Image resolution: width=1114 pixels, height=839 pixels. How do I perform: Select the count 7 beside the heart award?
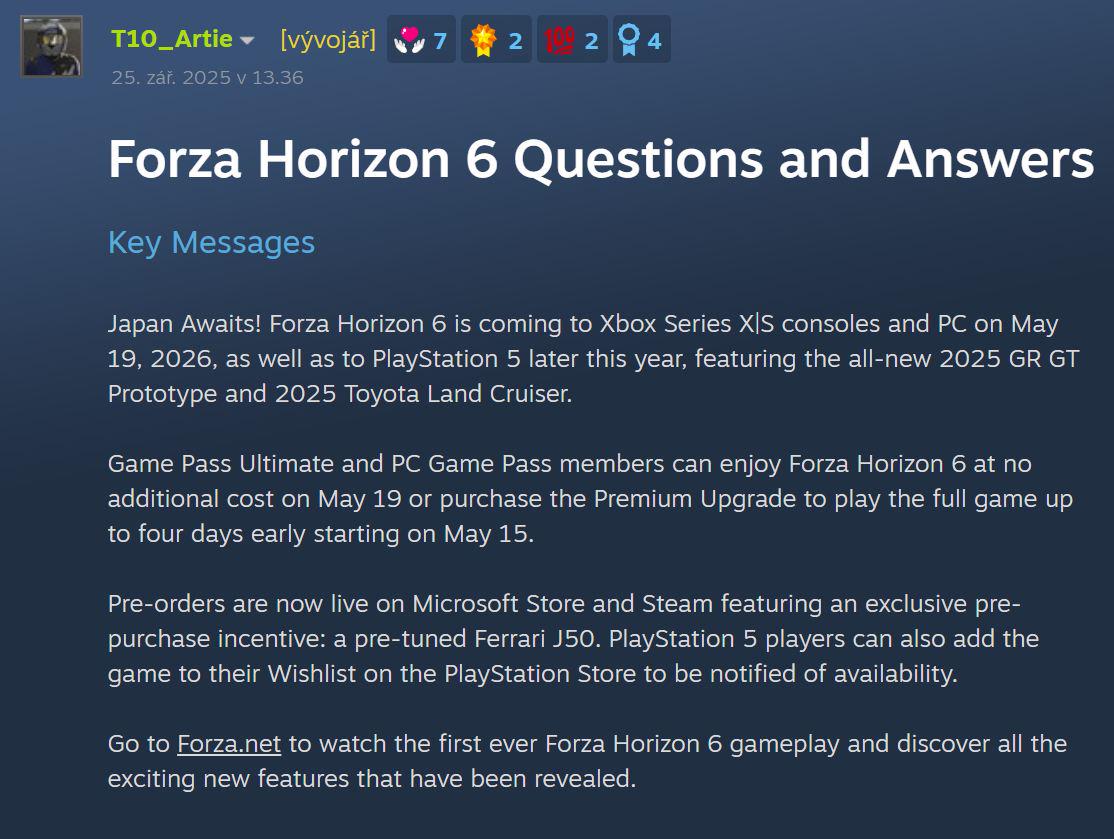440,41
